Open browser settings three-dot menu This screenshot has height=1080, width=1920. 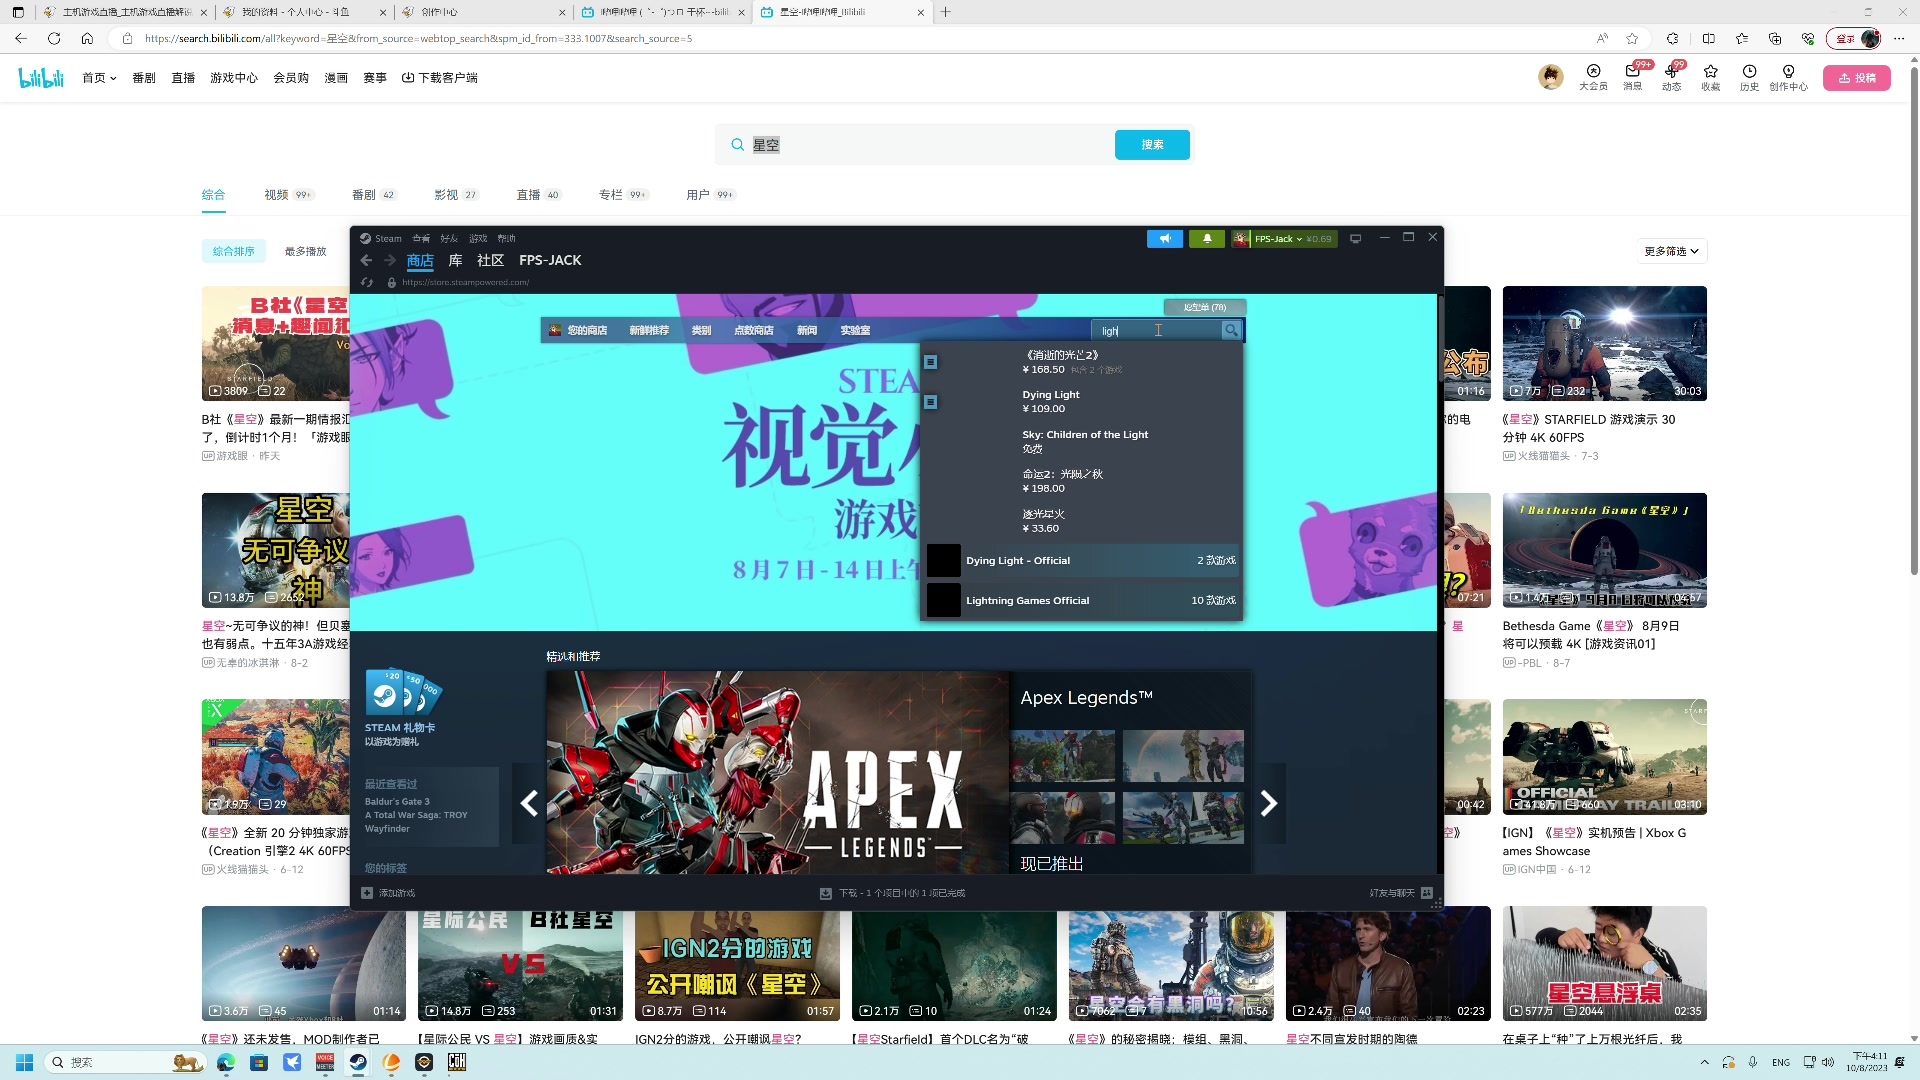tap(1900, 38)
